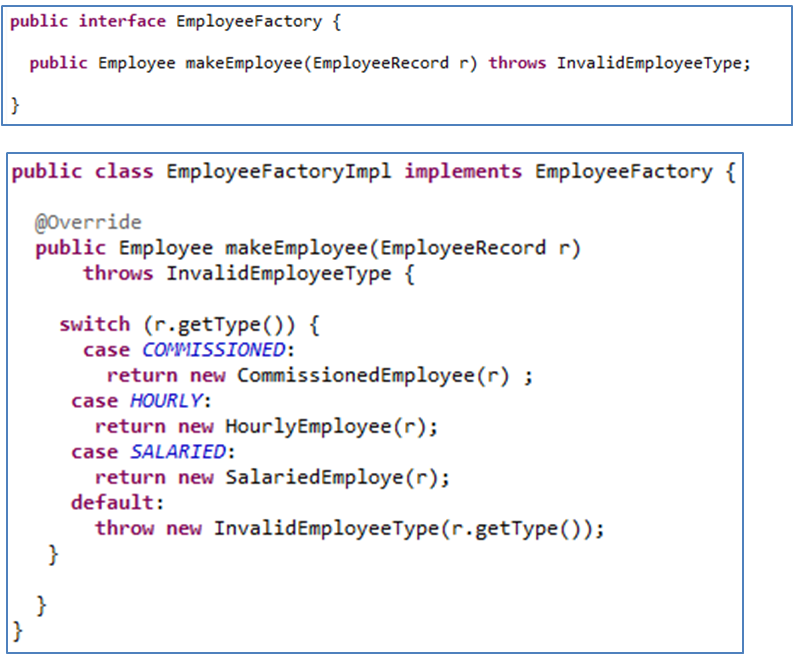Select the SALARIED case constant

click(178, 452)
